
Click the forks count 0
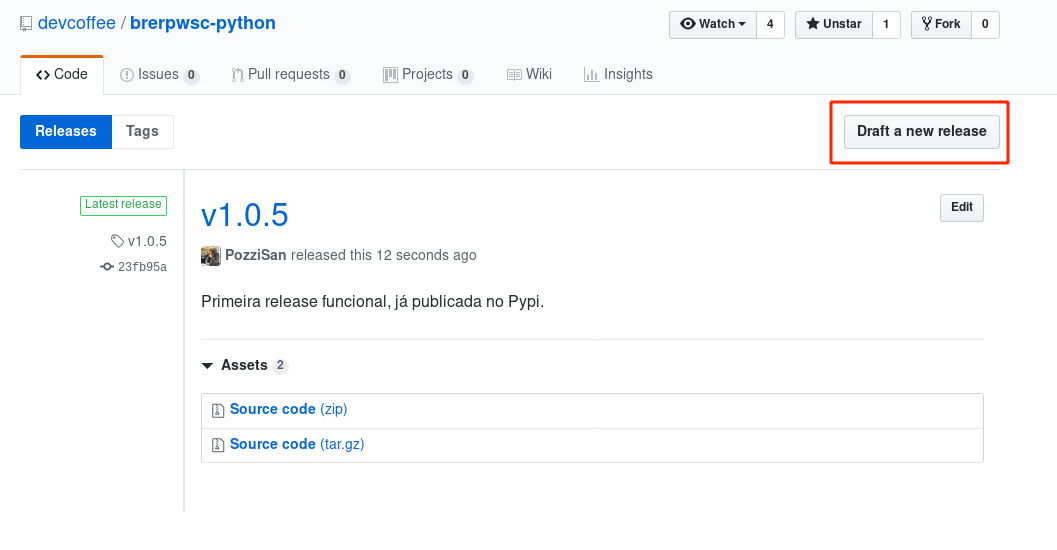pos(985,24)
